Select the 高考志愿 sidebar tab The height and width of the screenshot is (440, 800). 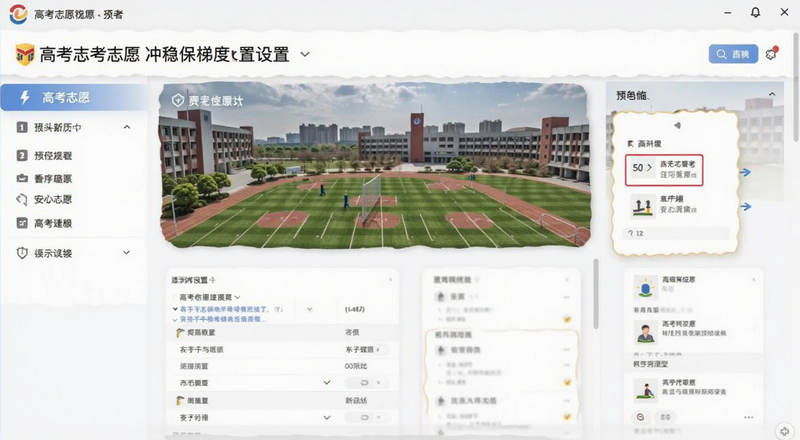73,97
